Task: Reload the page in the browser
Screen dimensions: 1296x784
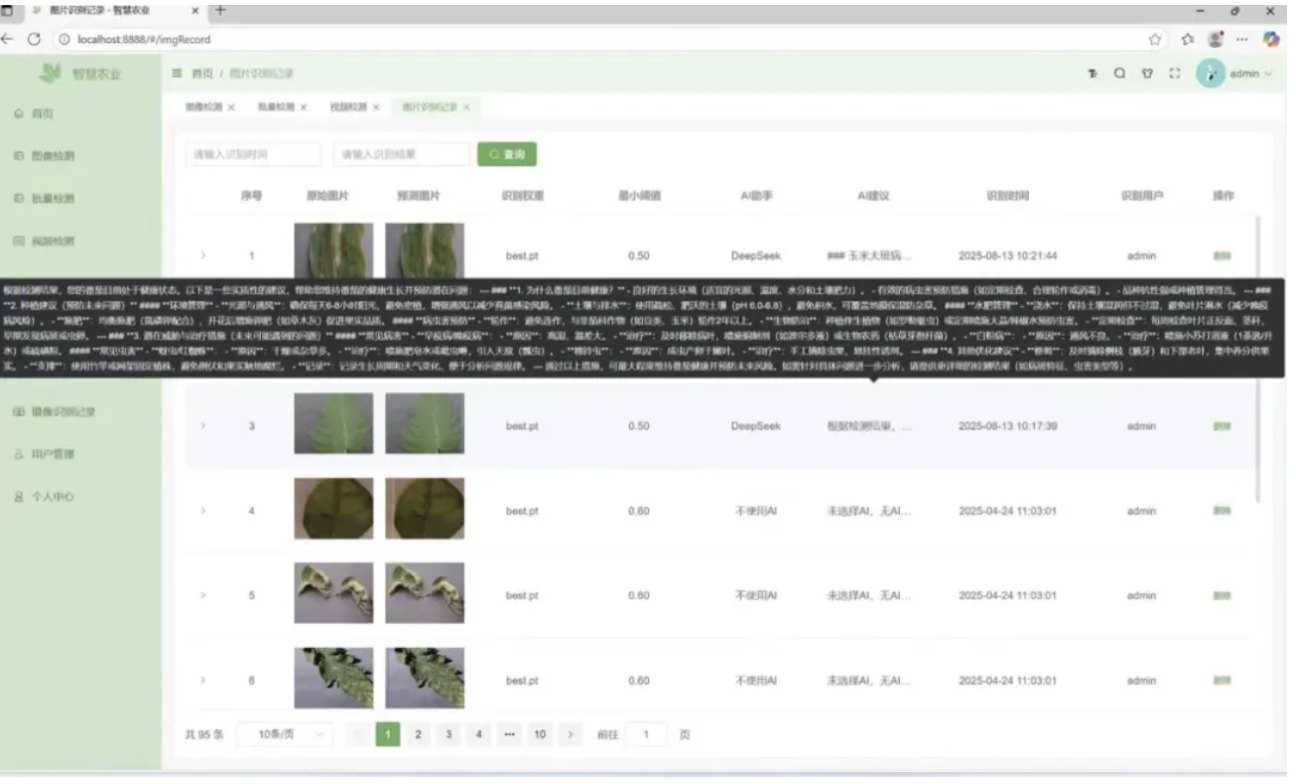Action: pyautogui.click(x=34, y=40)
